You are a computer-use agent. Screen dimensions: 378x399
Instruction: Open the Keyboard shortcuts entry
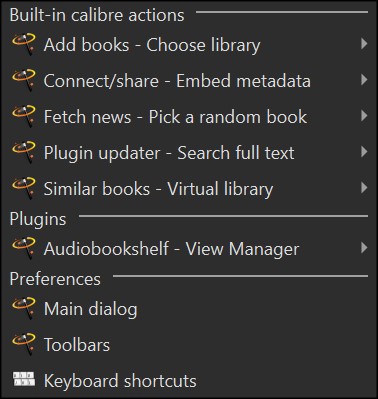point(189,380)
